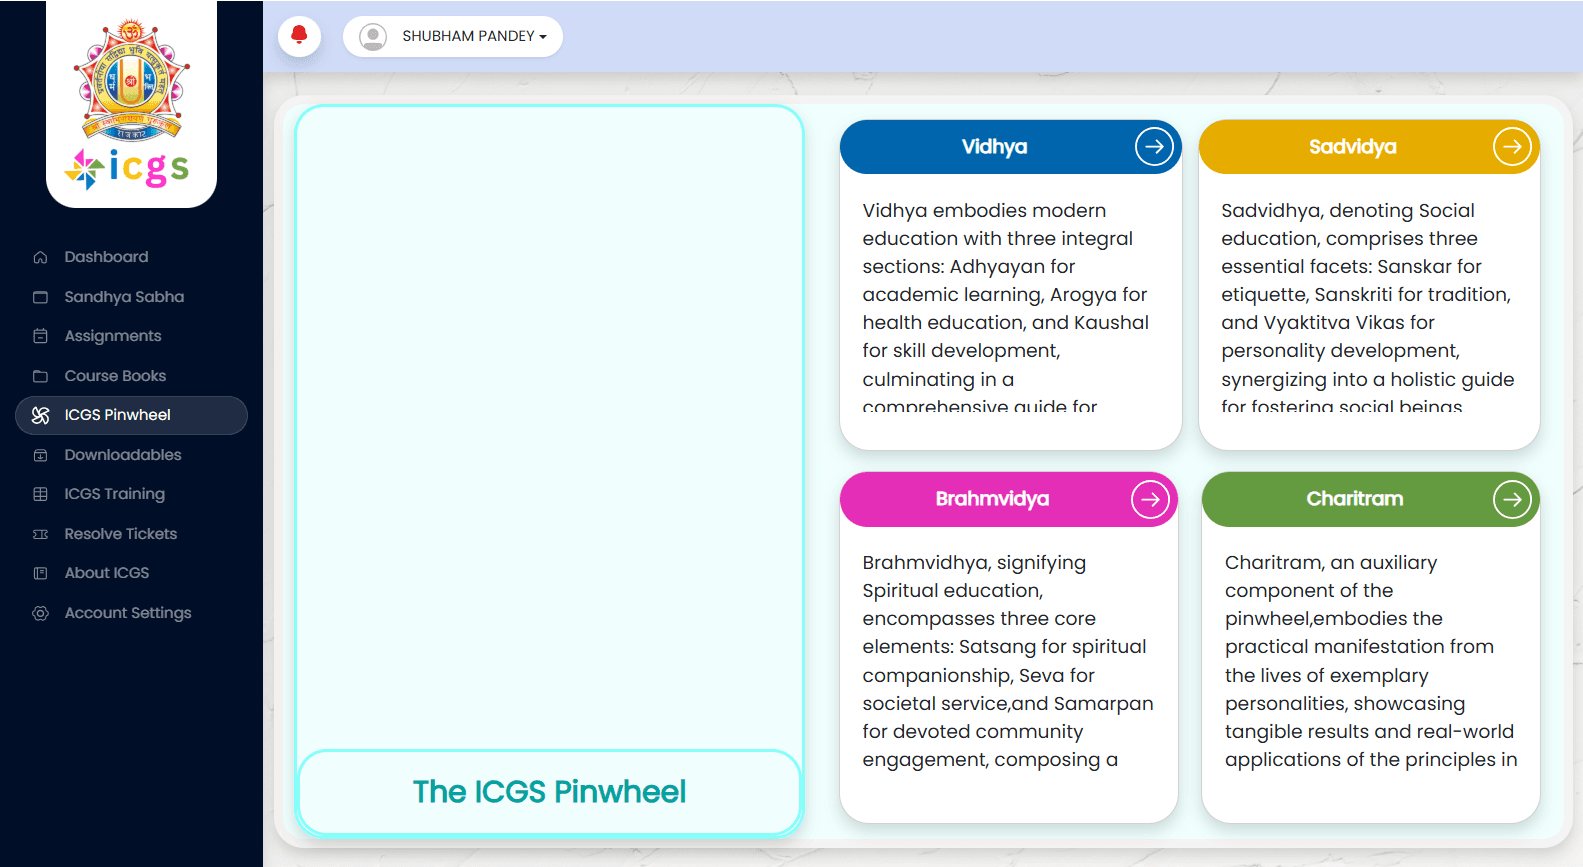The image size is (1583, 867).
Task: Click the arrow icon on Sadvidya card
Action: 1512,147
